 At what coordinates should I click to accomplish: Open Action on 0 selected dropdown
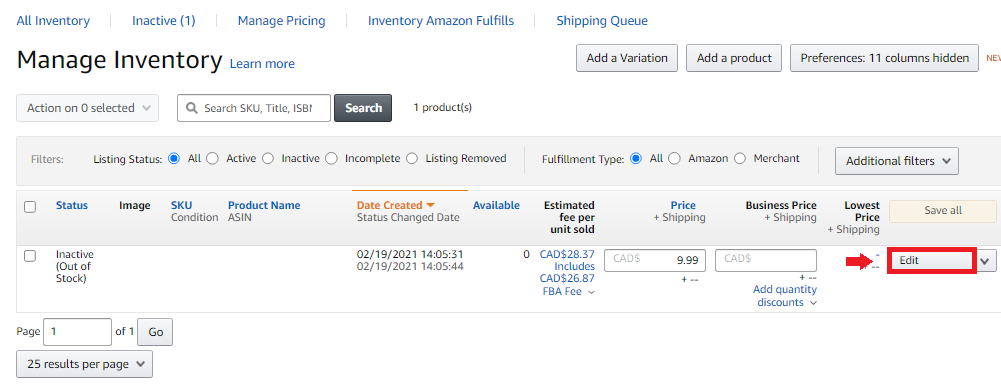tap(87, 108)
